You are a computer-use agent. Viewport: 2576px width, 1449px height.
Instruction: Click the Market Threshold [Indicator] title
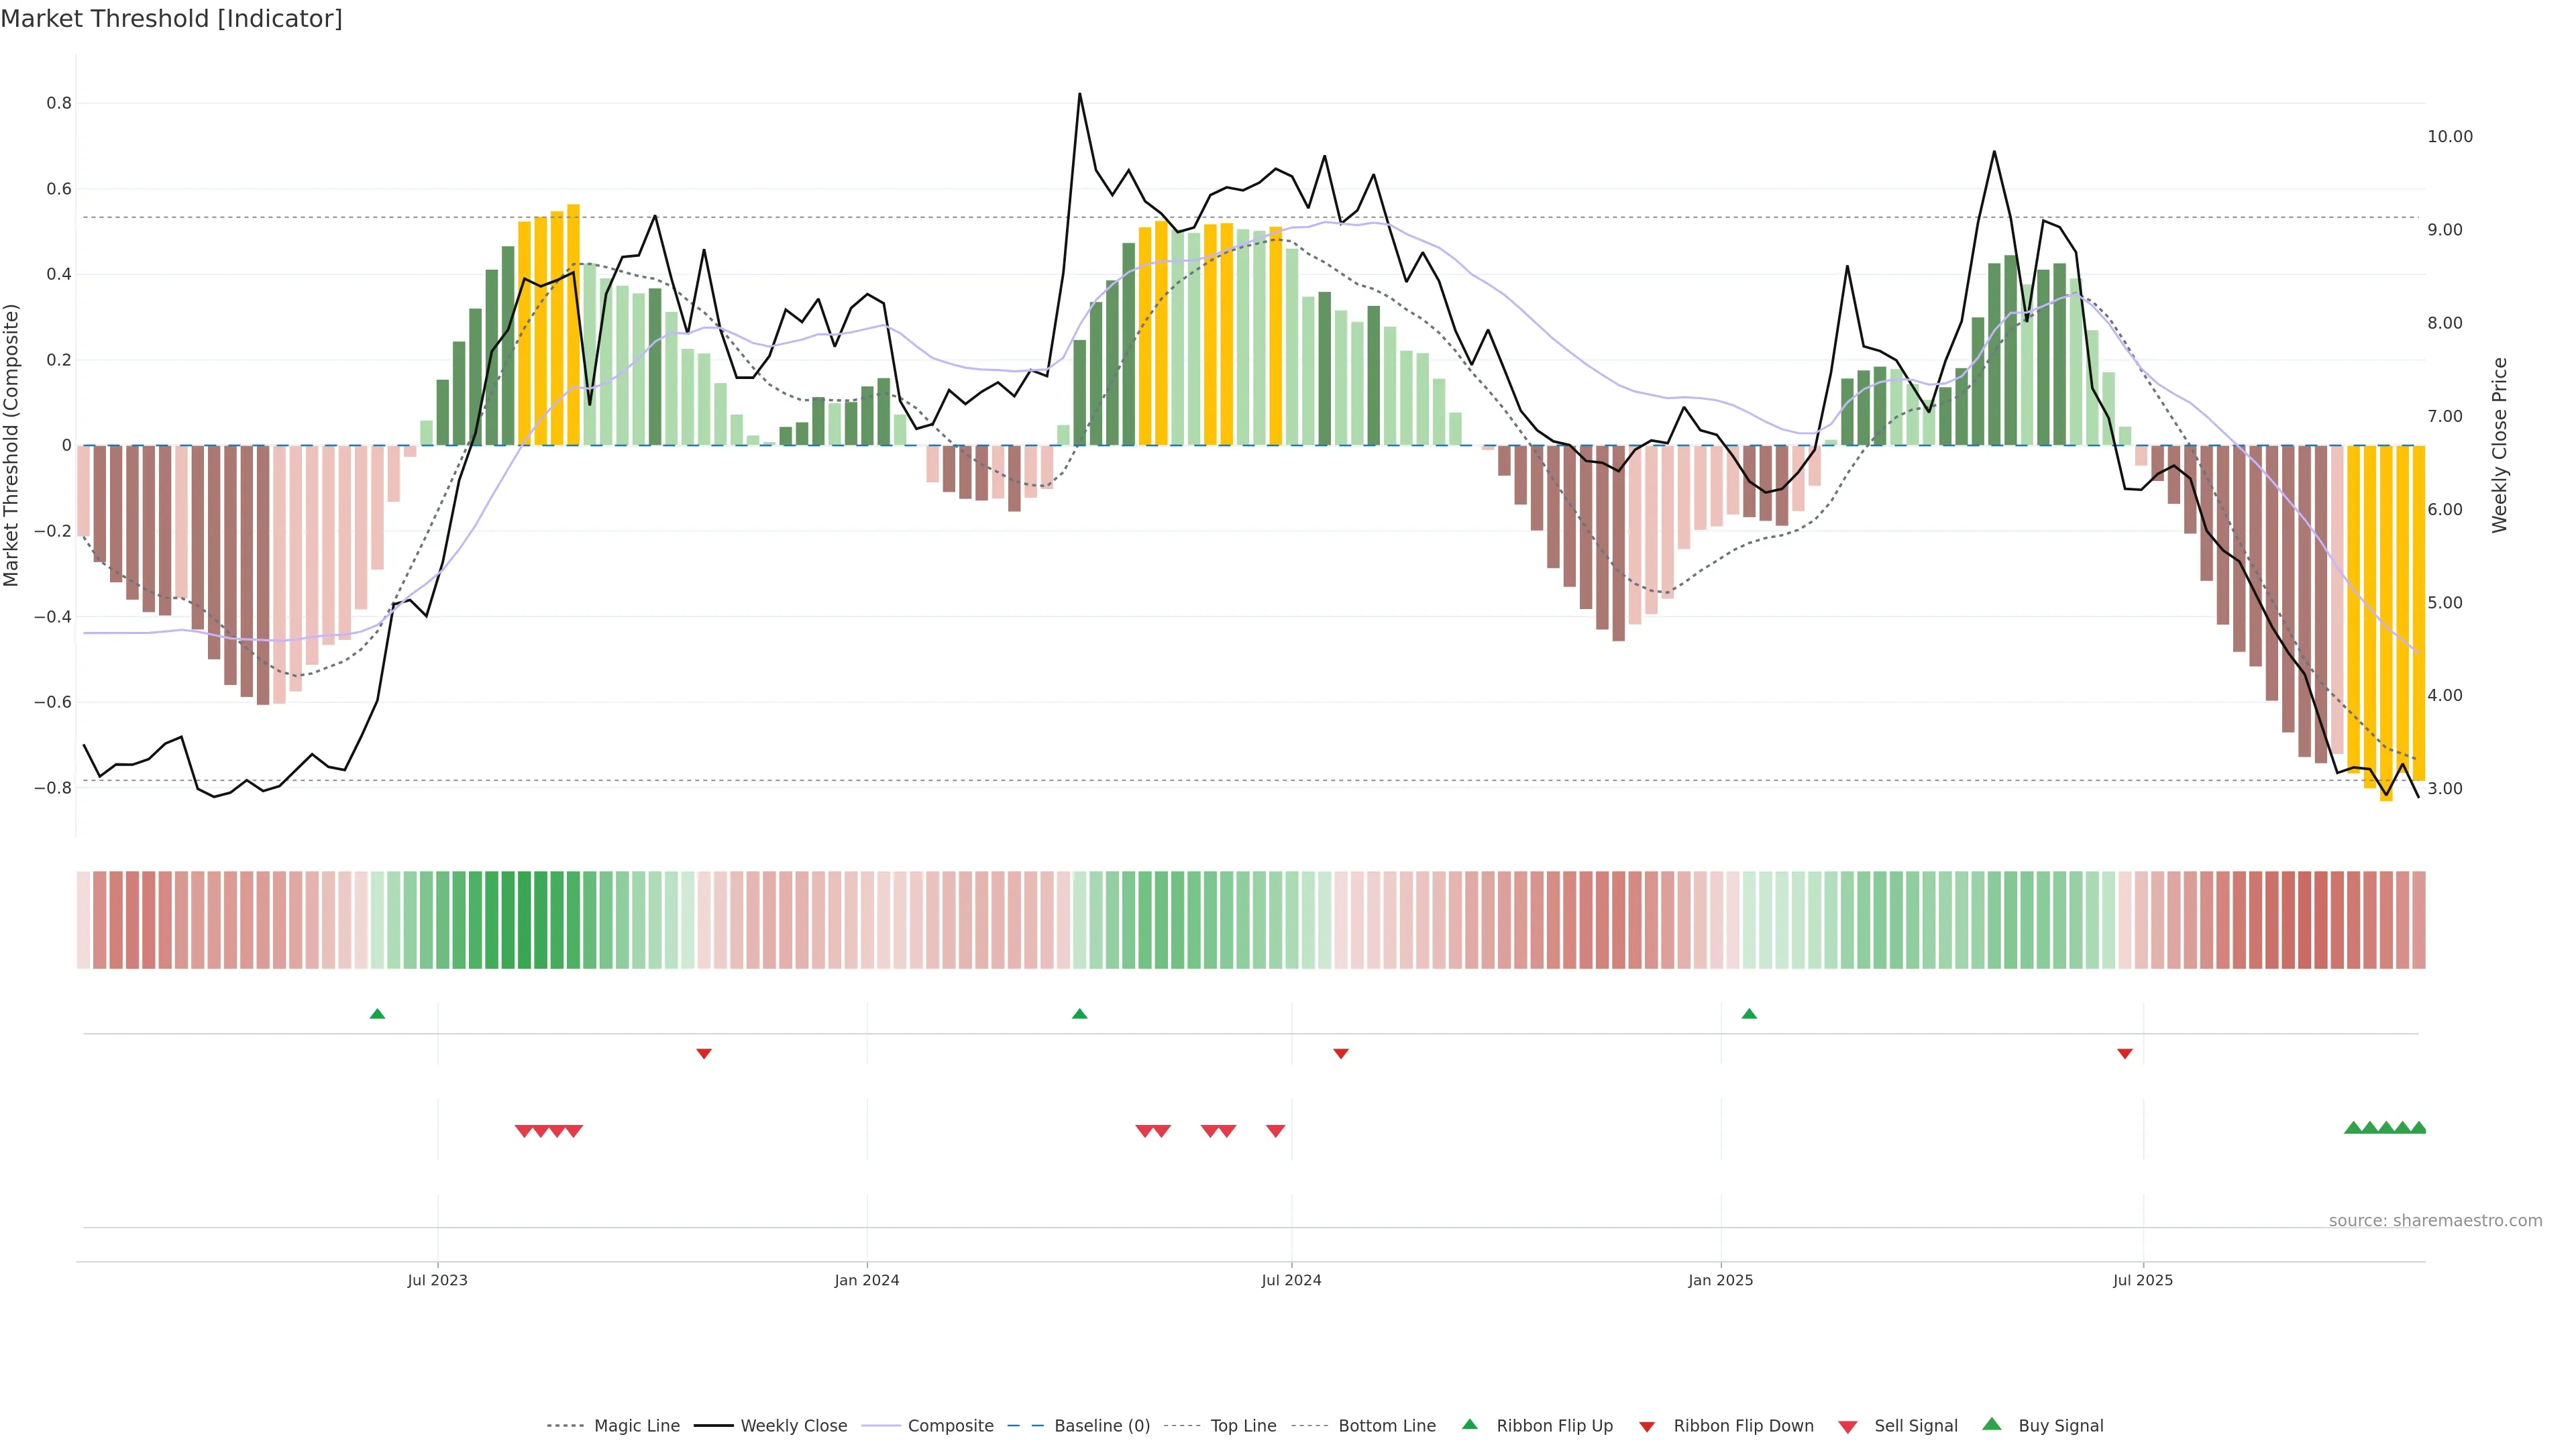pos(171,19)
